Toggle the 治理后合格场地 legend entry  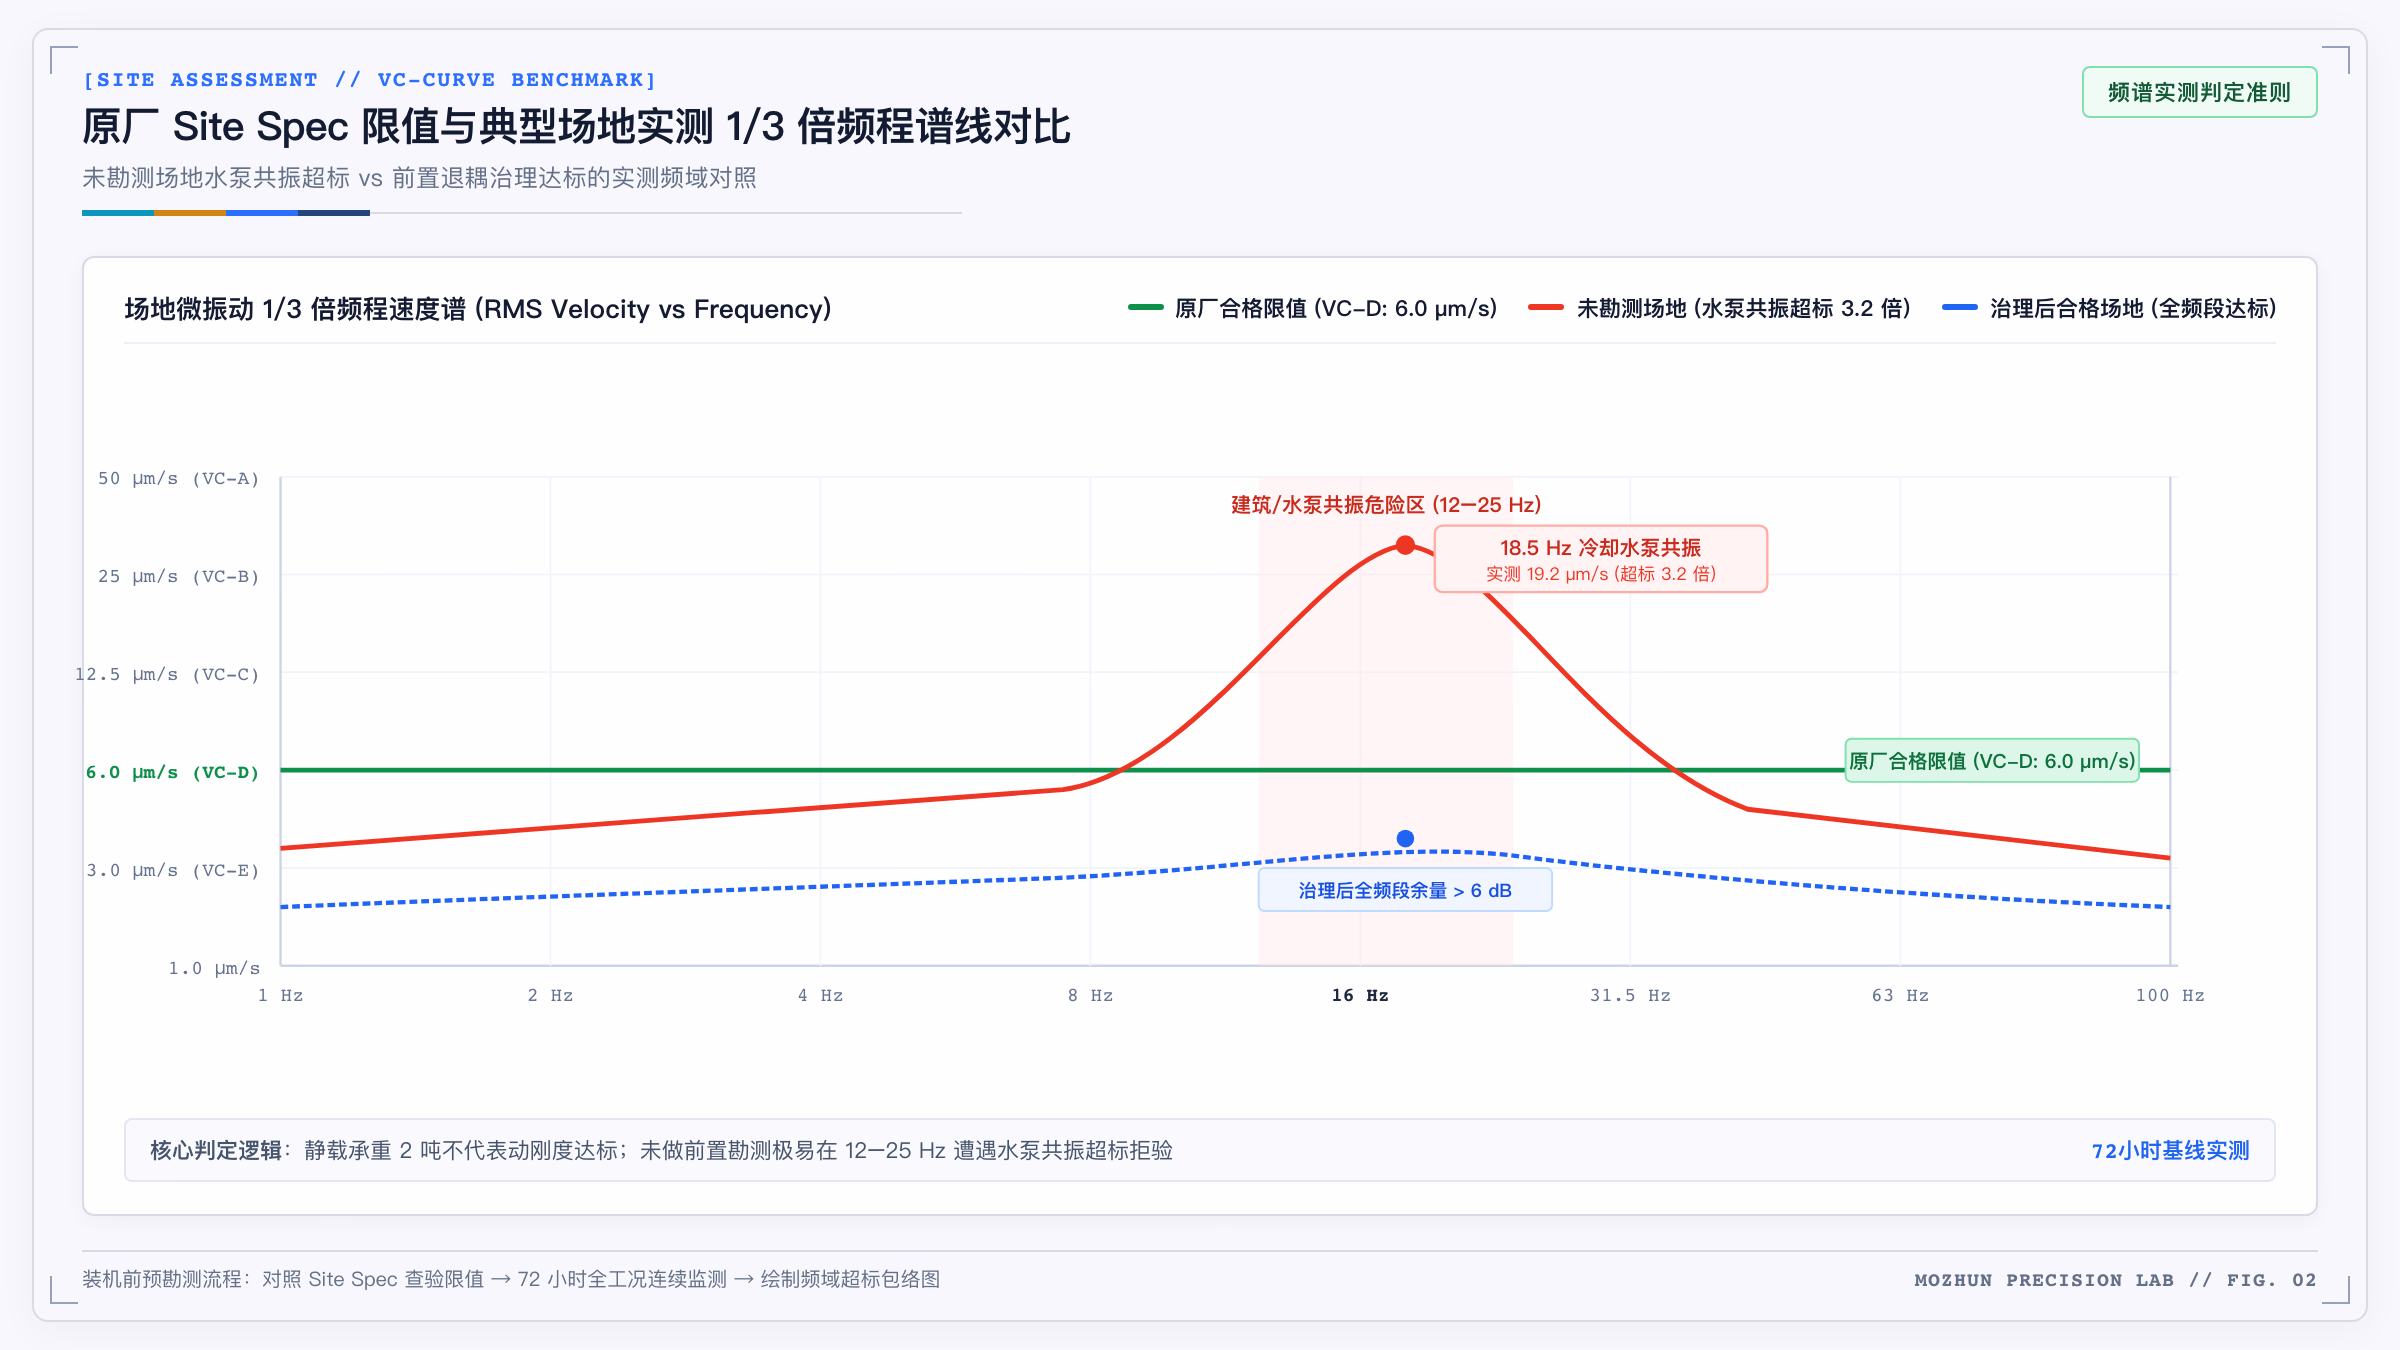coord(2109,308)
